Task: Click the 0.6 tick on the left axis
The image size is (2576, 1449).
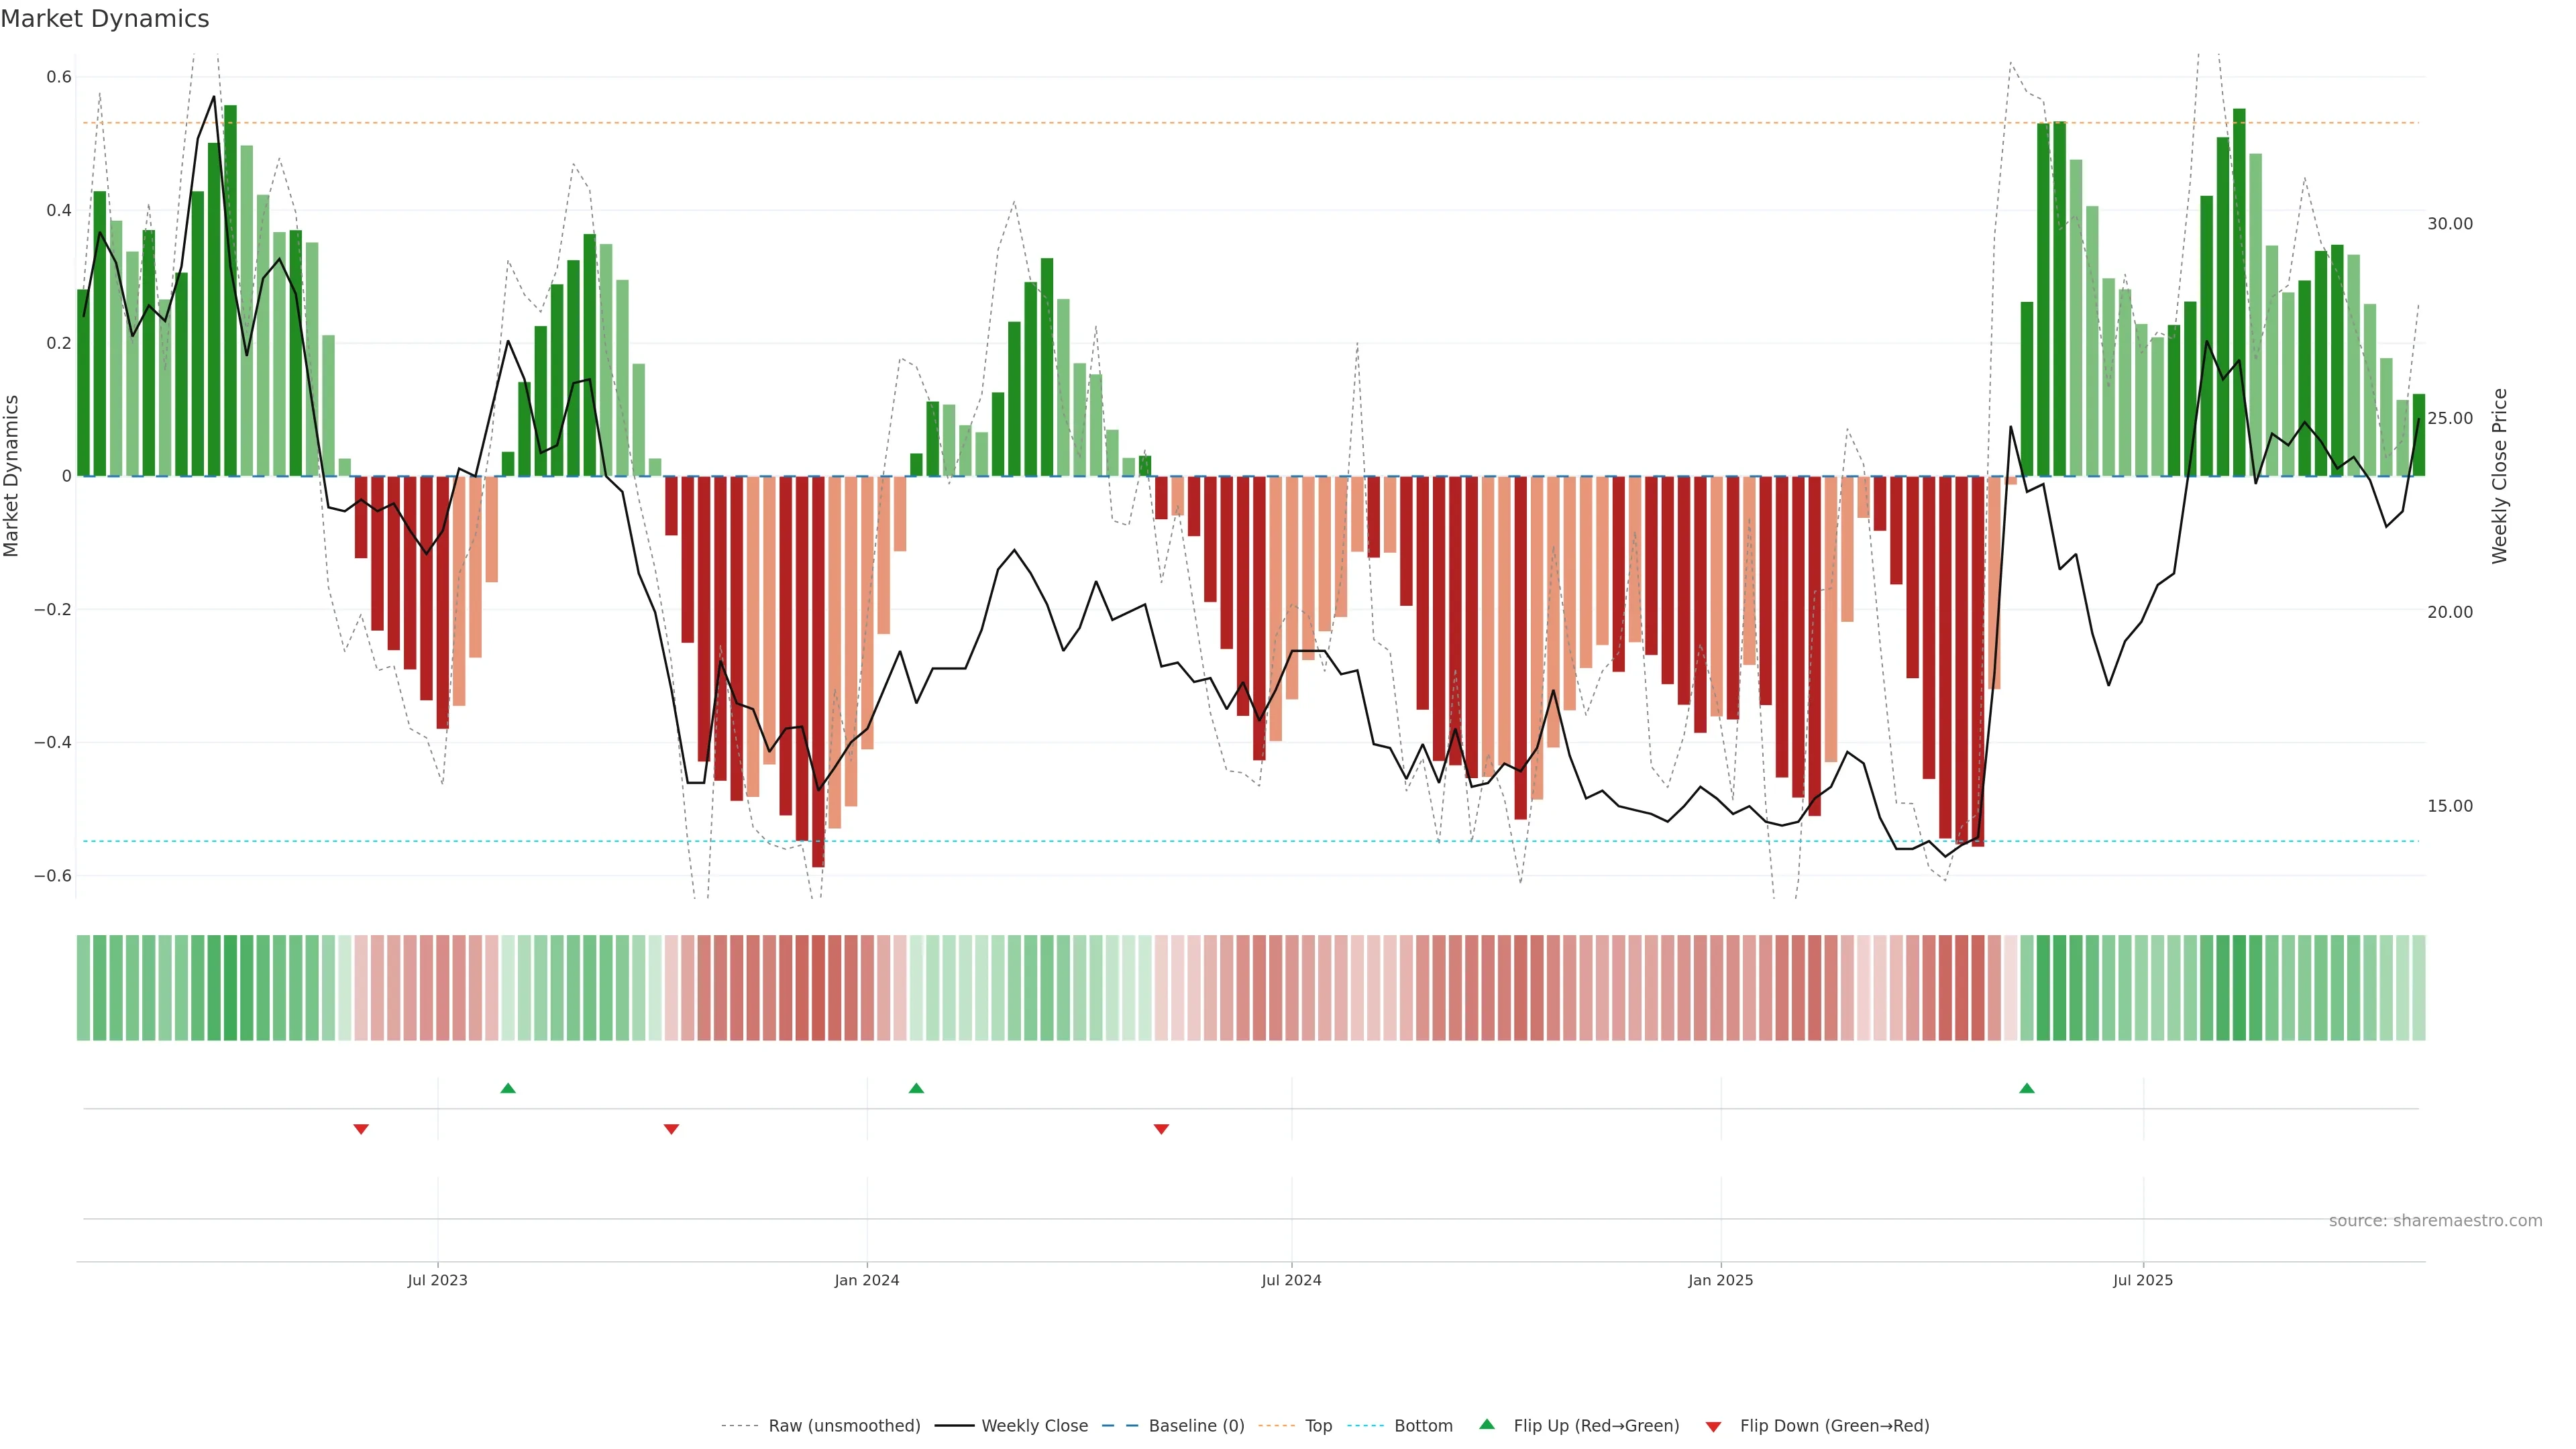Action: 59,77
